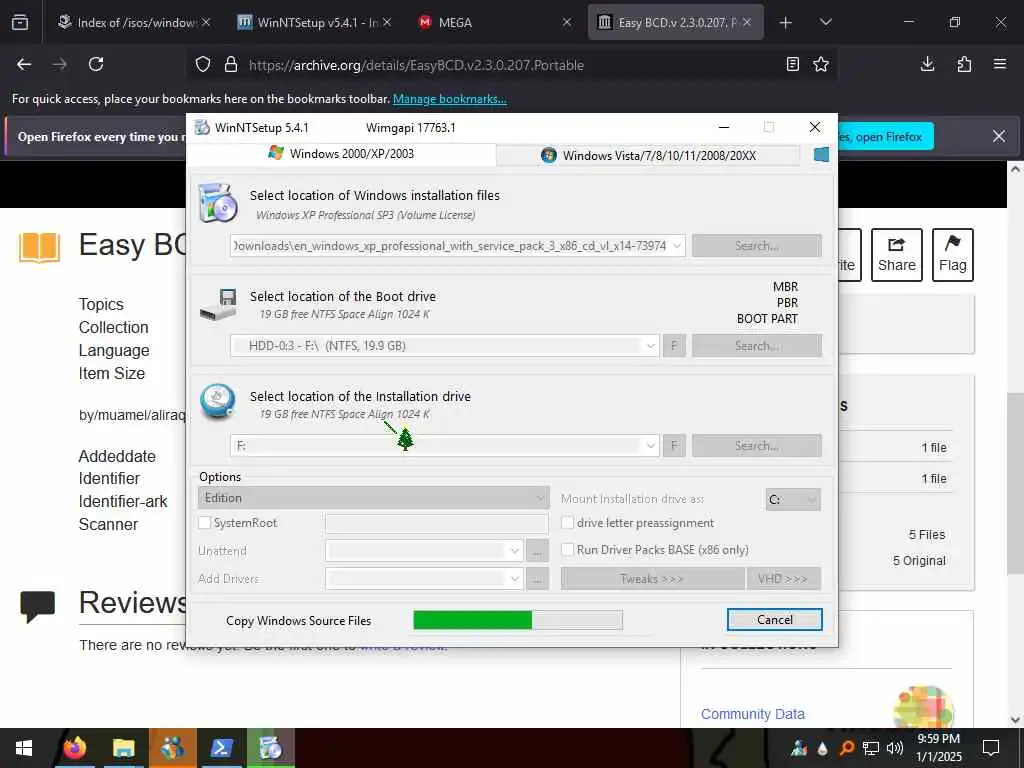Click the VHD >>> button

pos(783,579)
